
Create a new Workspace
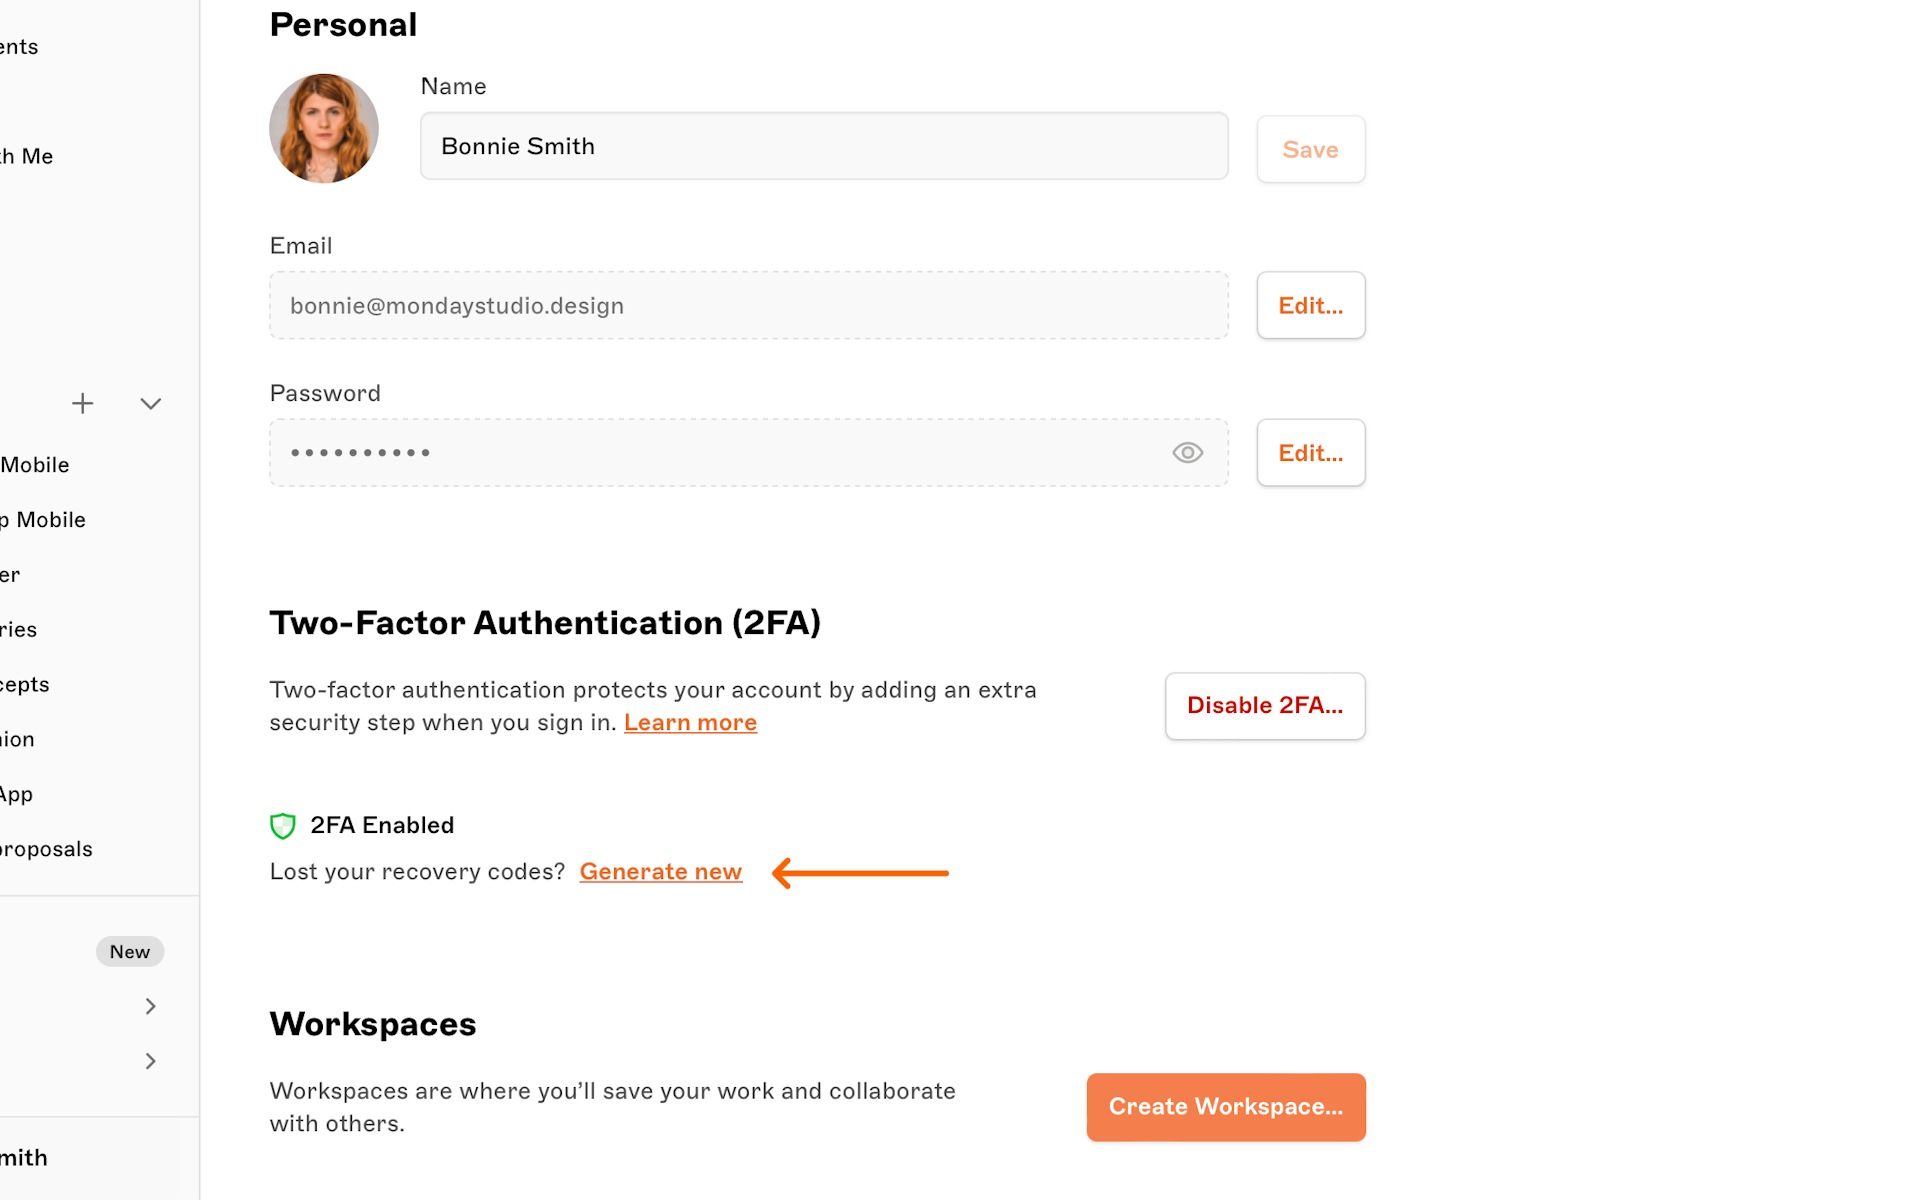1225,1106
